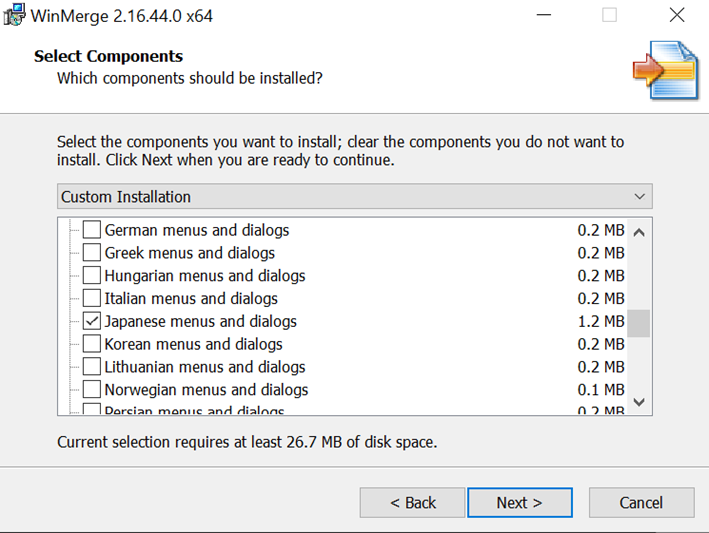Uncheck Japanese menus and dialogs
This screenshot has width=709, height=533.
coord(92,321)
